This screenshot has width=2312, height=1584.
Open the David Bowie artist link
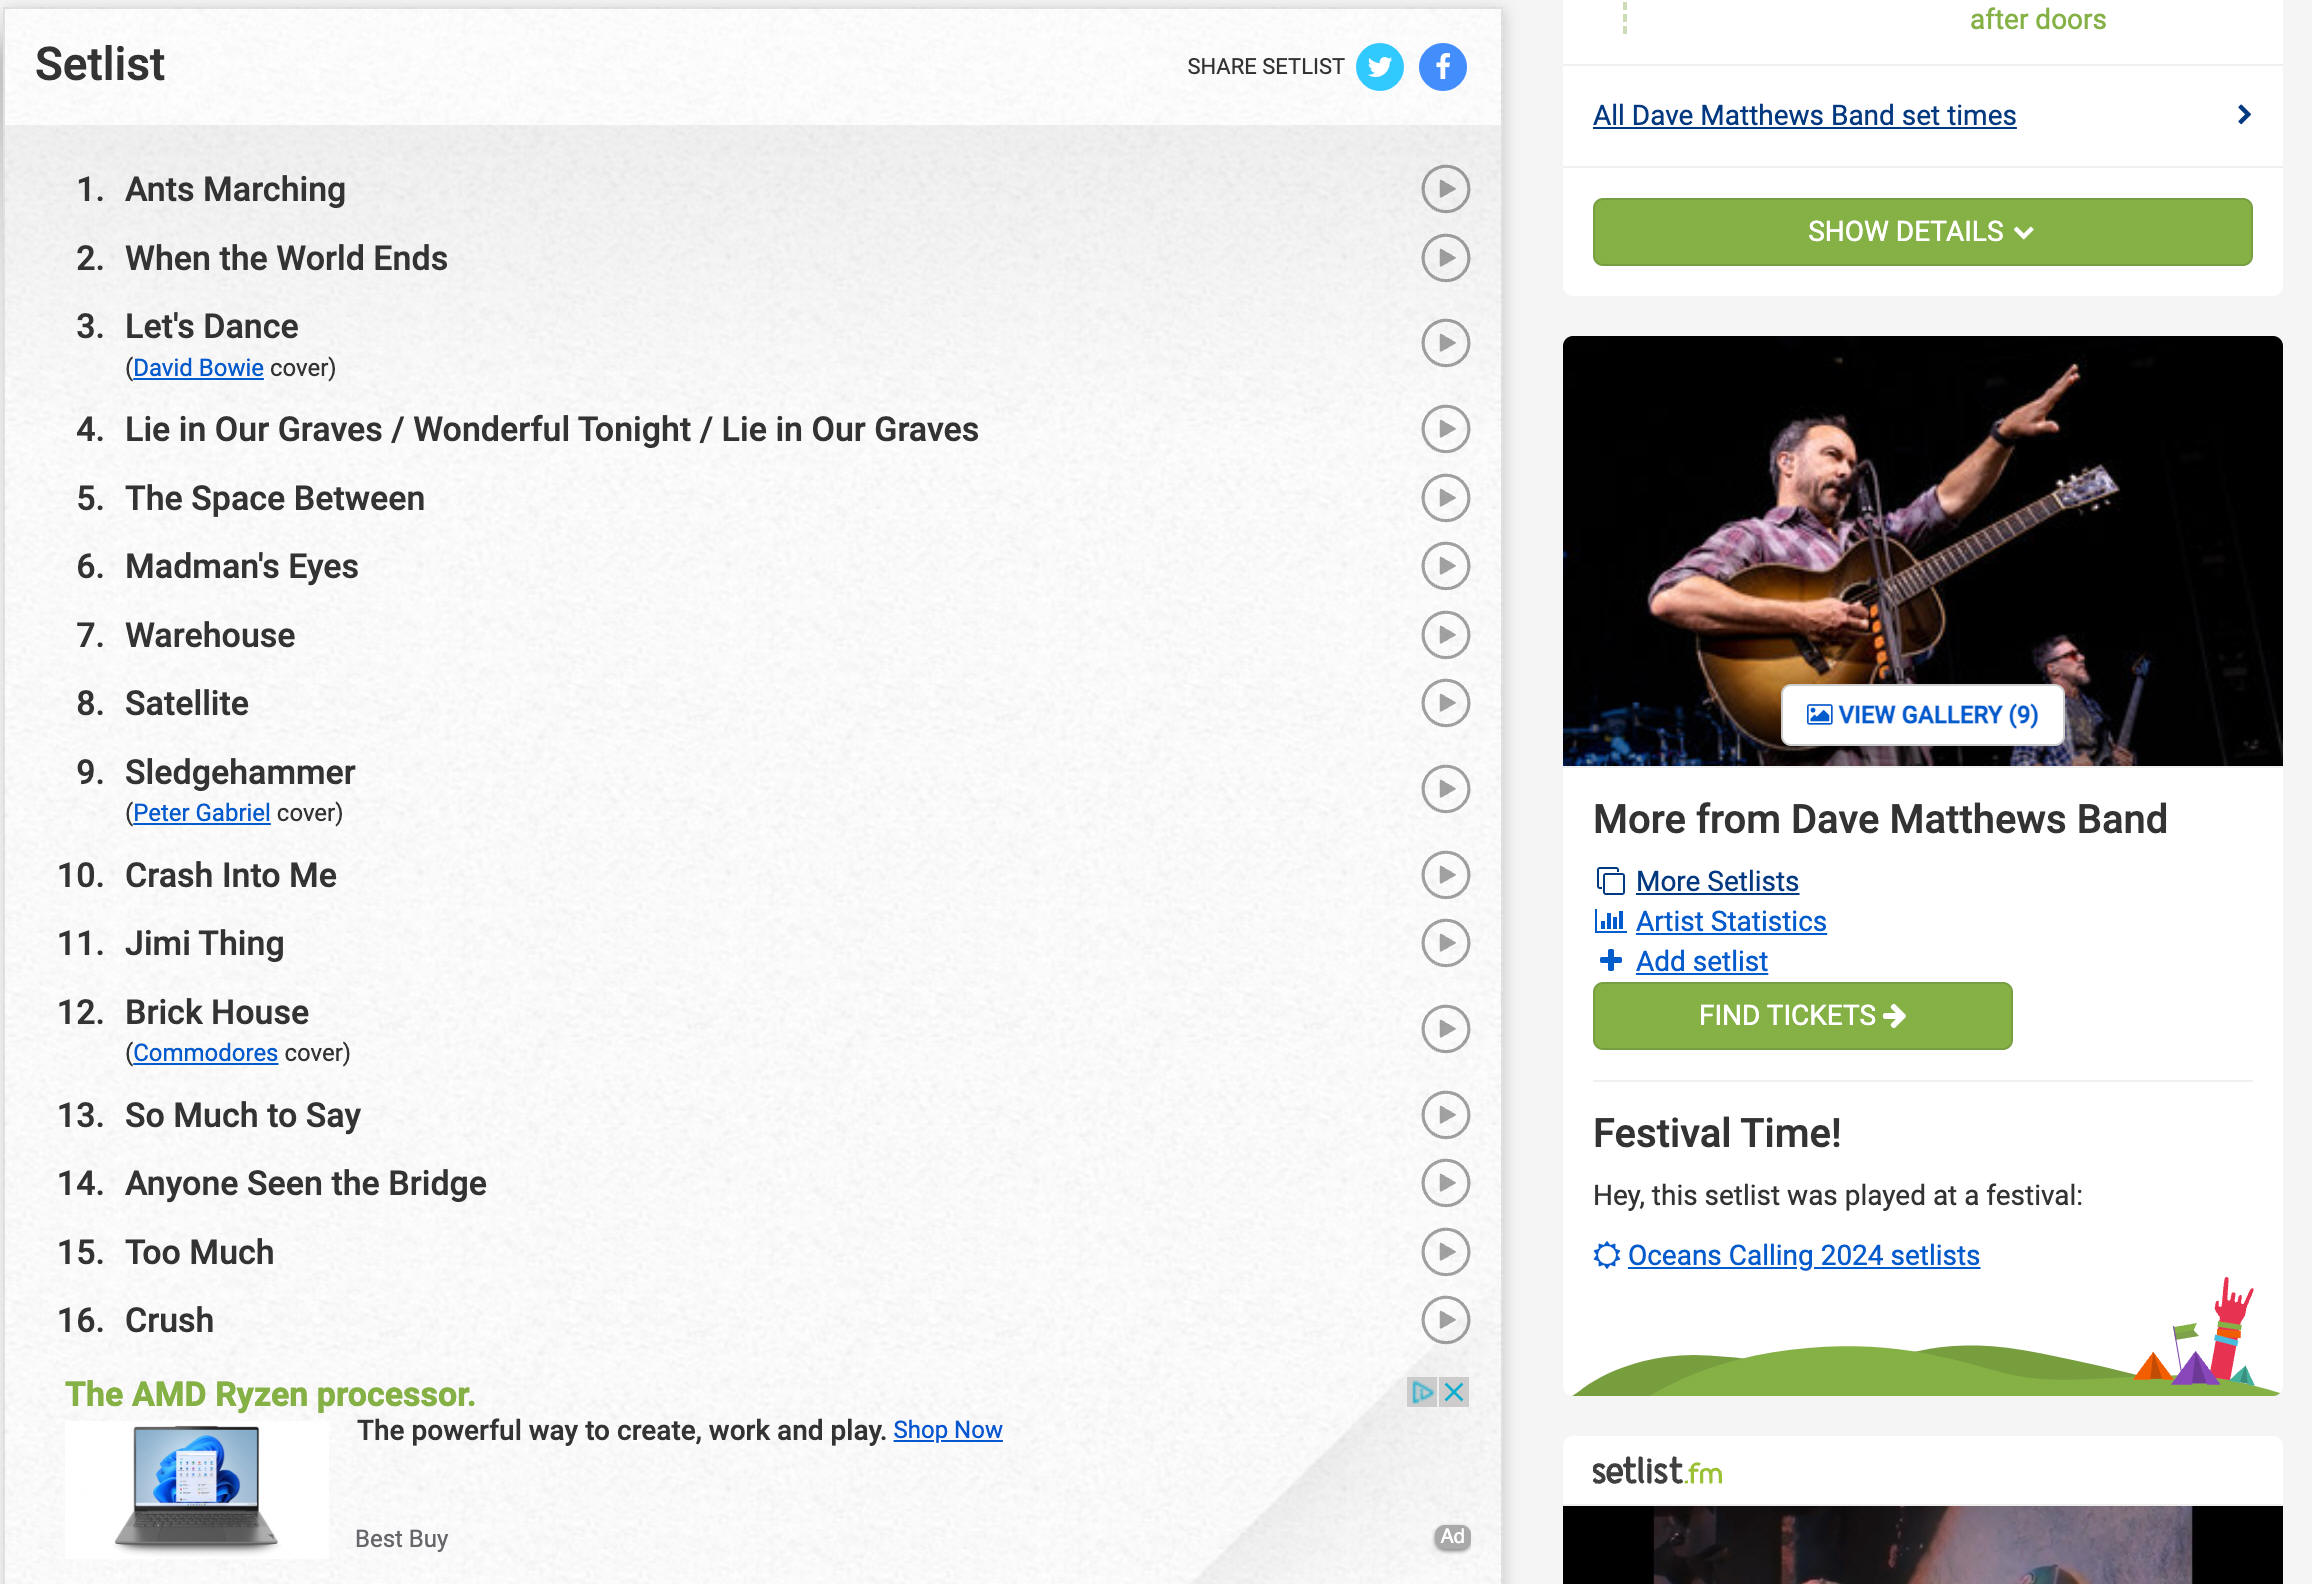(x=198, y=368)
